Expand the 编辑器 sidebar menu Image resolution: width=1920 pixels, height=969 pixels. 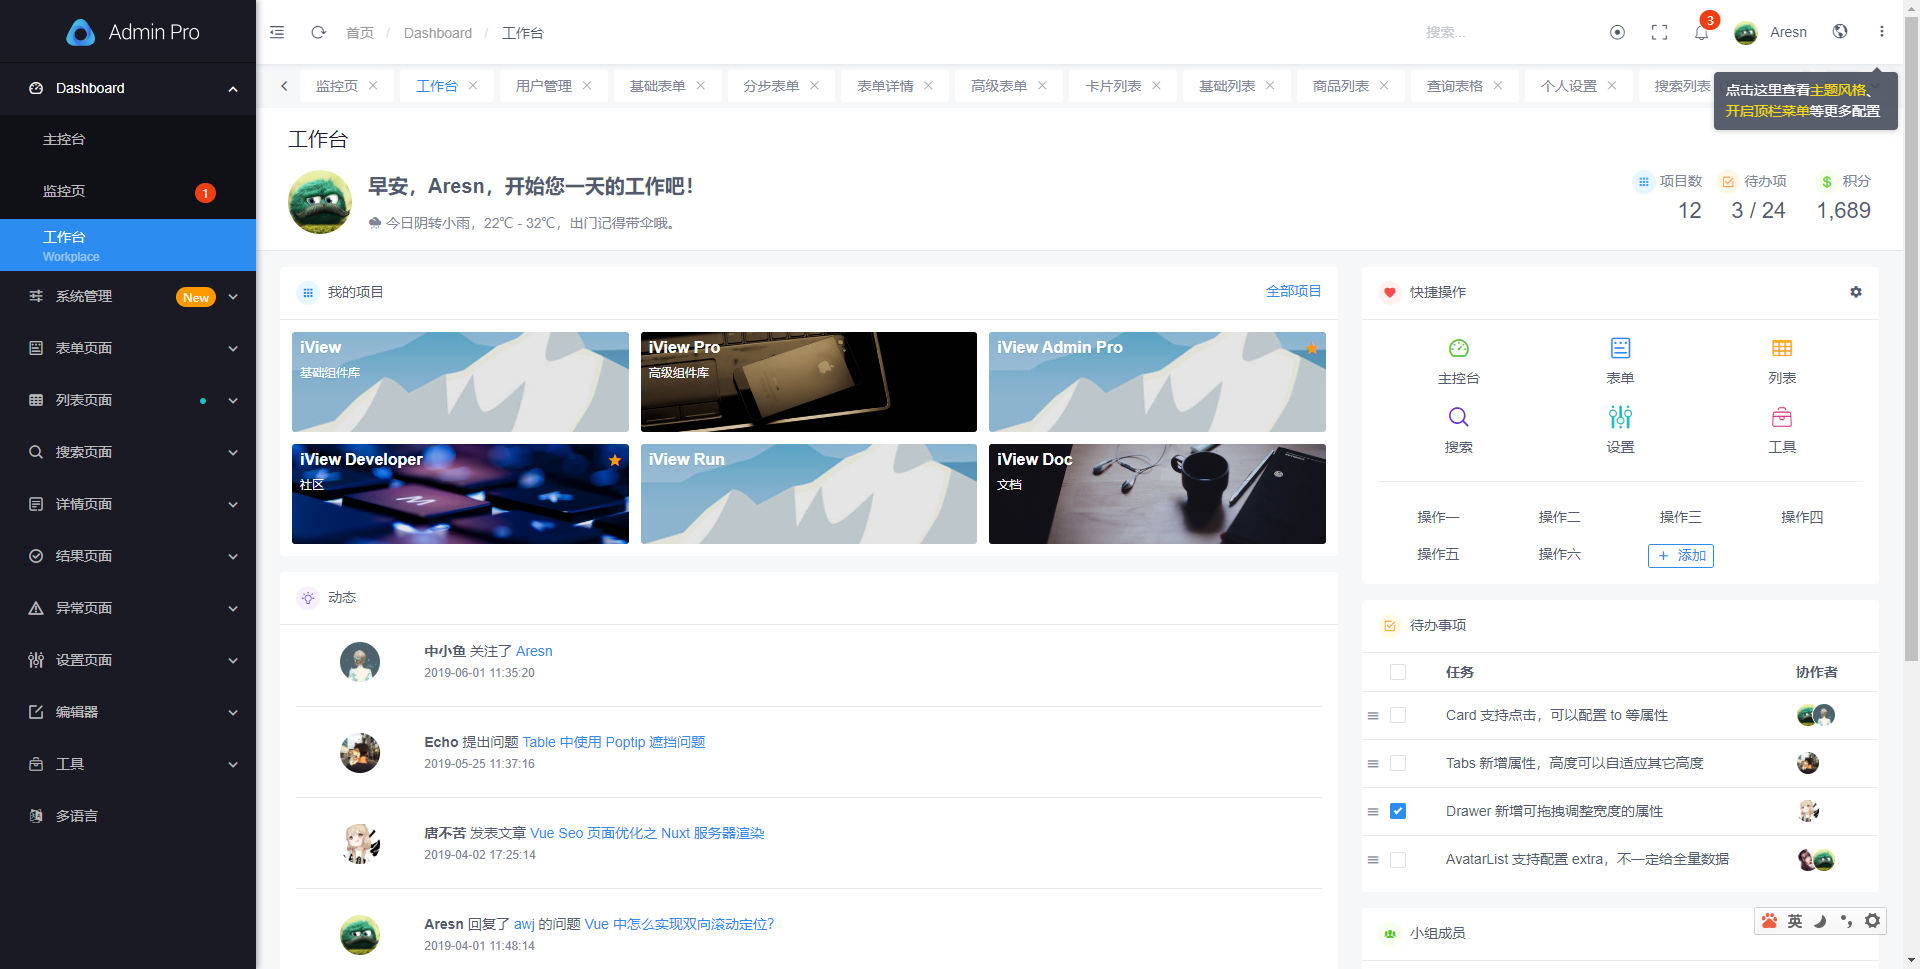(128, 712)
